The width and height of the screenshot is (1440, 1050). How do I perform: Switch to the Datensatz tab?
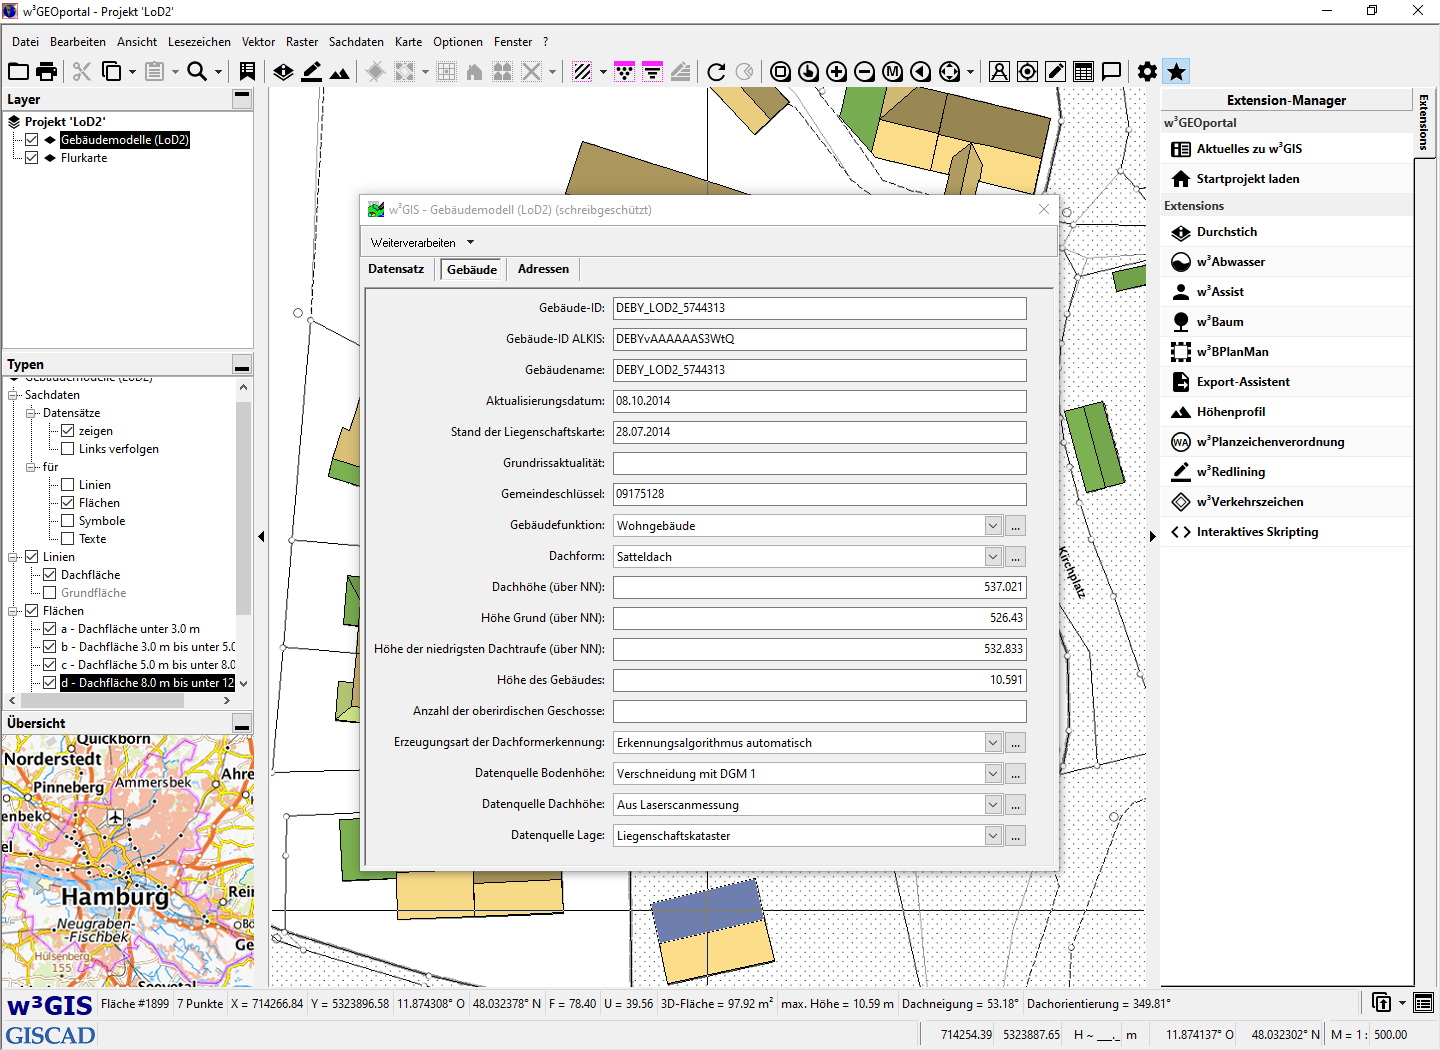pos(396,269)
